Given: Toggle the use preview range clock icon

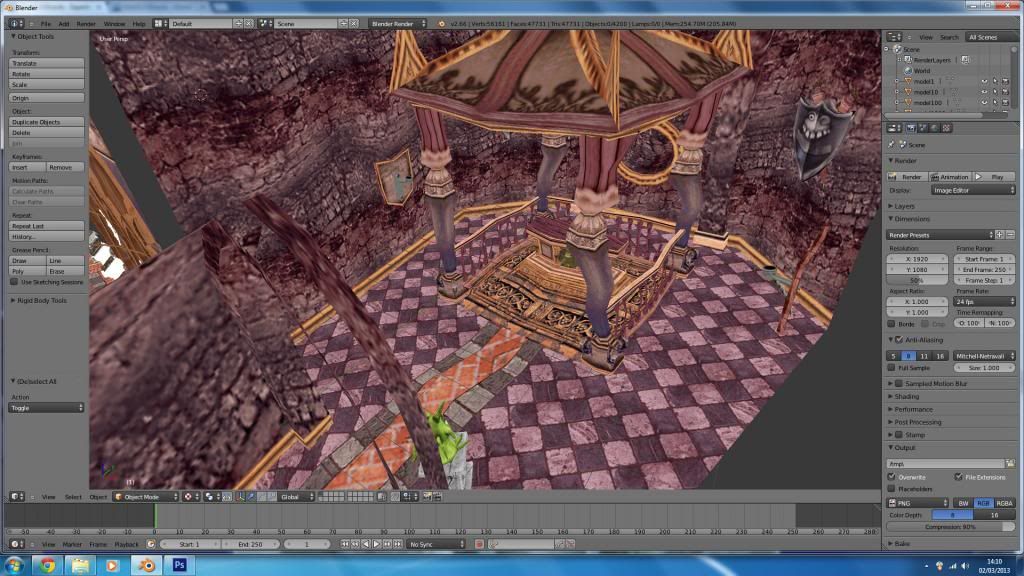Looking at the screenshot, I should pyautogui.click(x=151, y=544).
